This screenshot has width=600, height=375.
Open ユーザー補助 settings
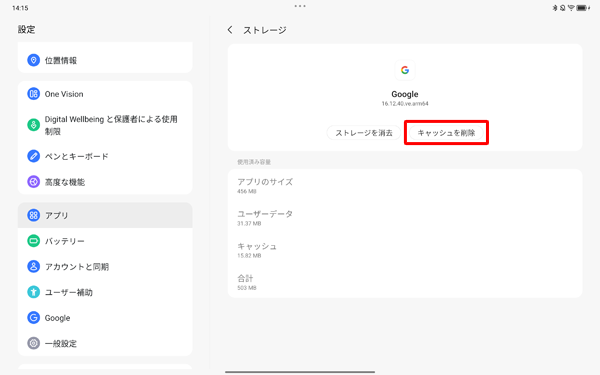pyautogui.click(x=105, y=292)
